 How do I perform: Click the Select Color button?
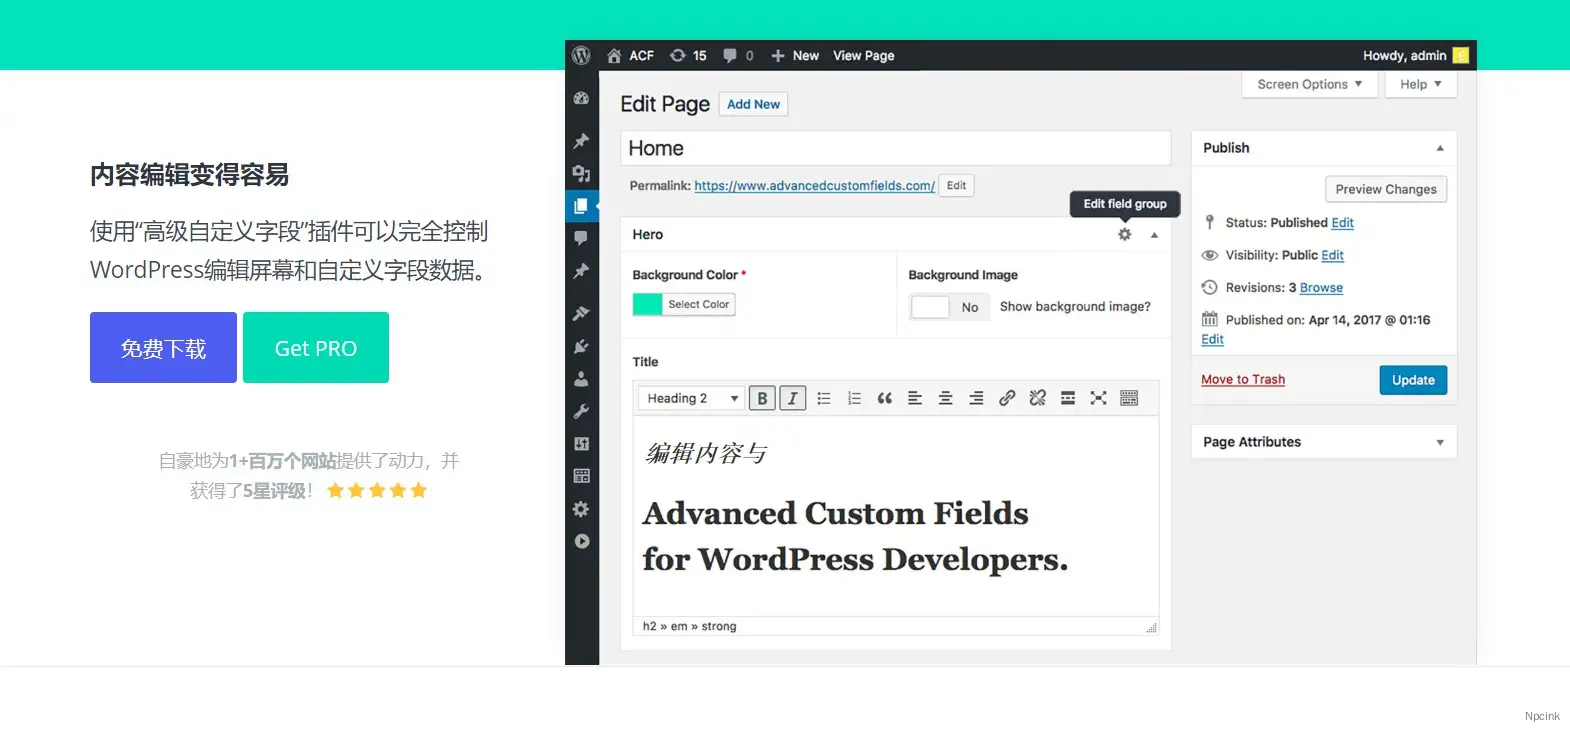coord(699,304)
